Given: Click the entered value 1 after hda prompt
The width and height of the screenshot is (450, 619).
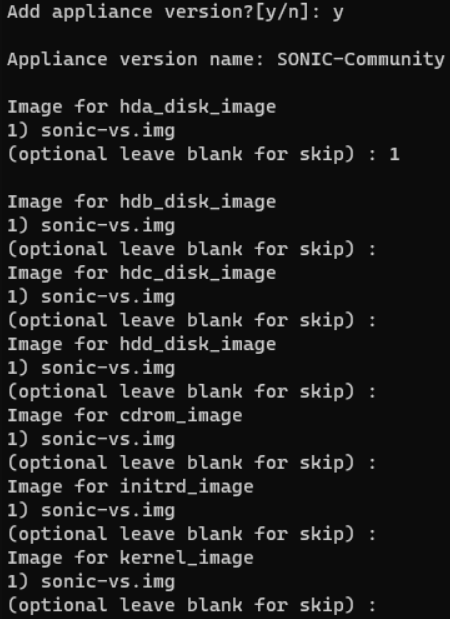Looking at the screenshot, I should (394, 154).
